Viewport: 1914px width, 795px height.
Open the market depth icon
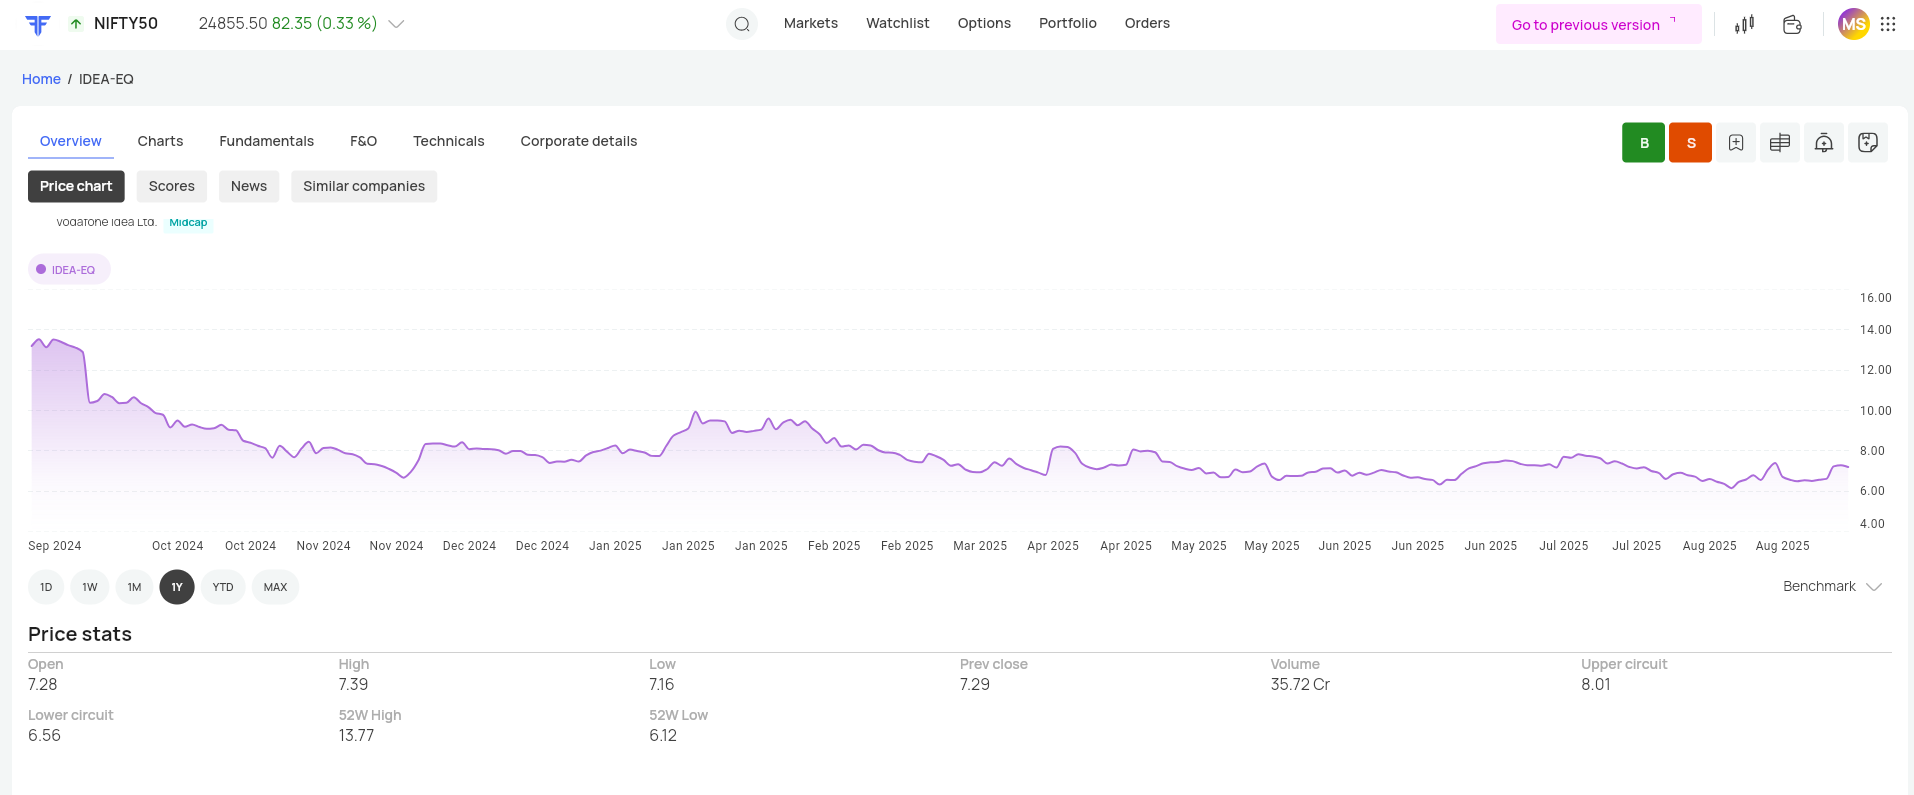tap(1780, 143)
